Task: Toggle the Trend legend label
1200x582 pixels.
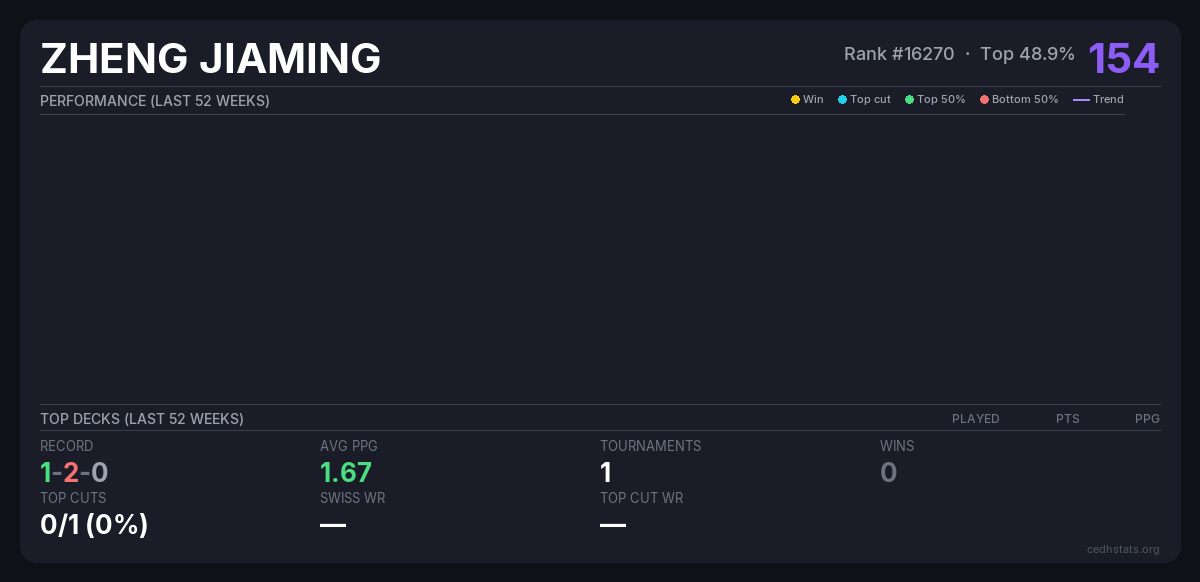Action: [x=1108, y=100]
